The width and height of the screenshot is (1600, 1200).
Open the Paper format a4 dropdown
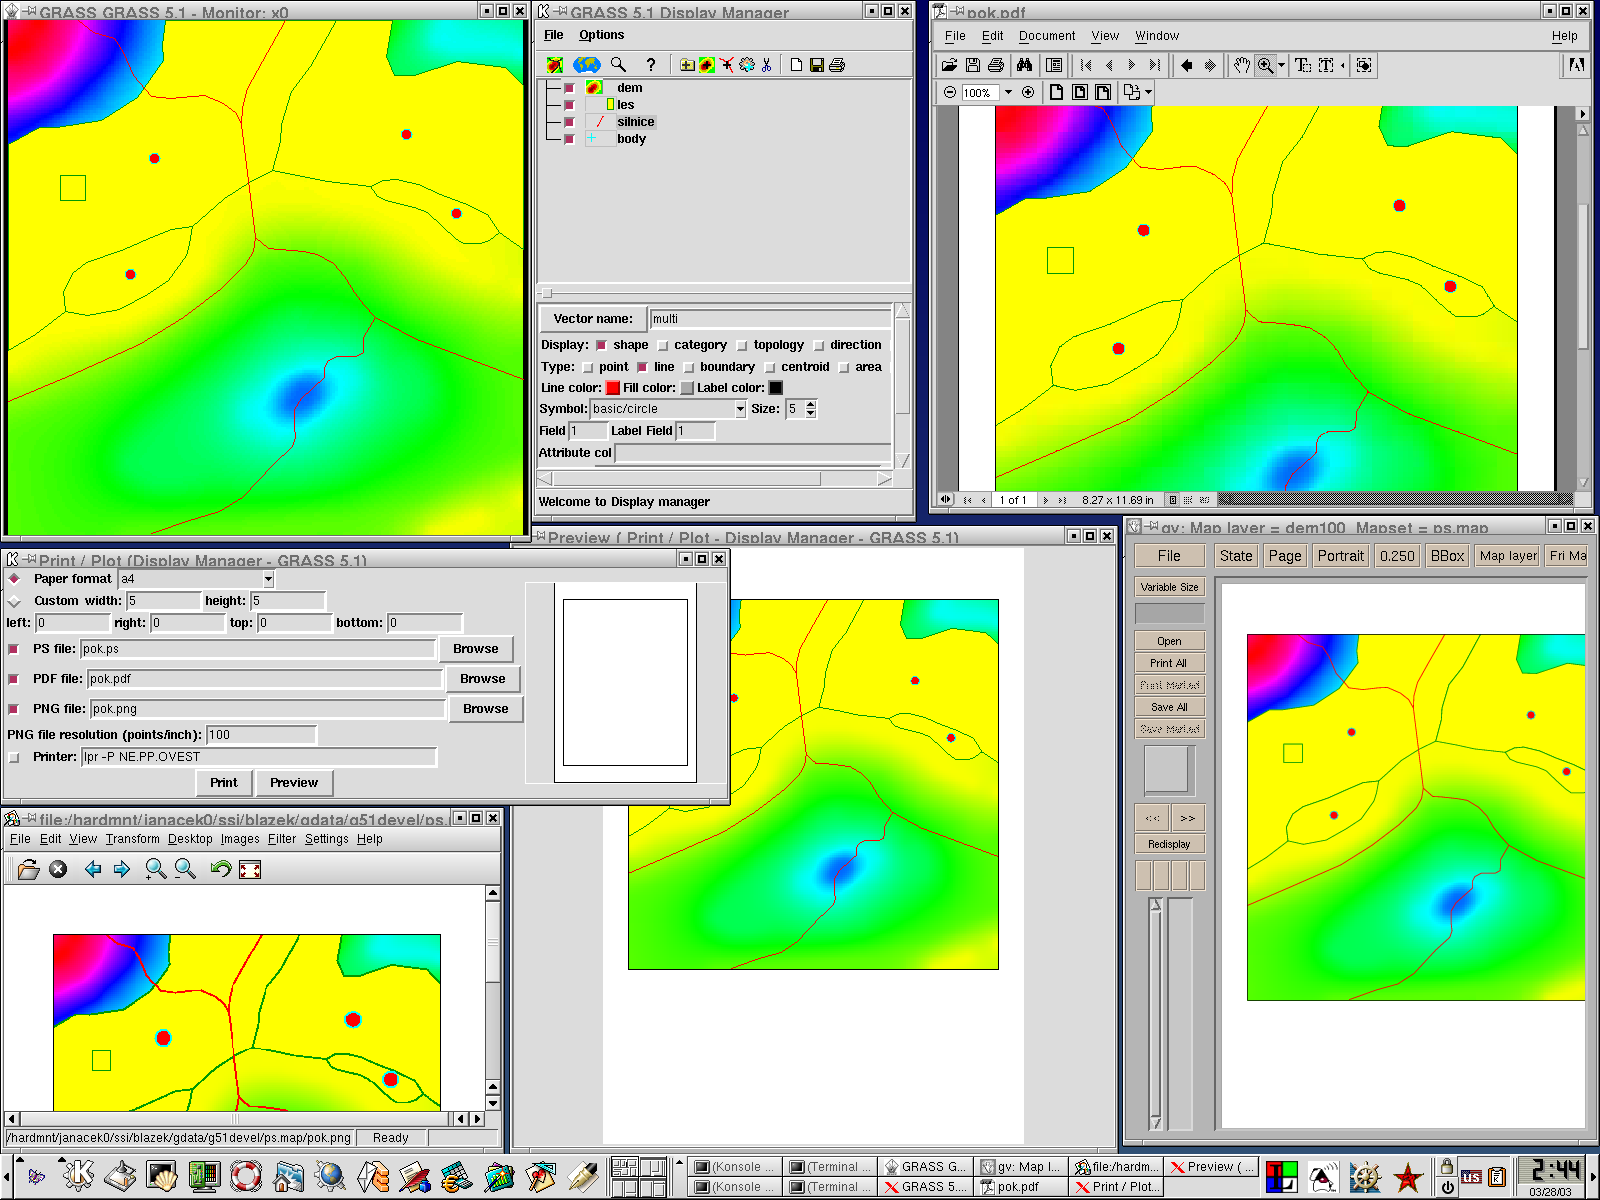(268, 580)
